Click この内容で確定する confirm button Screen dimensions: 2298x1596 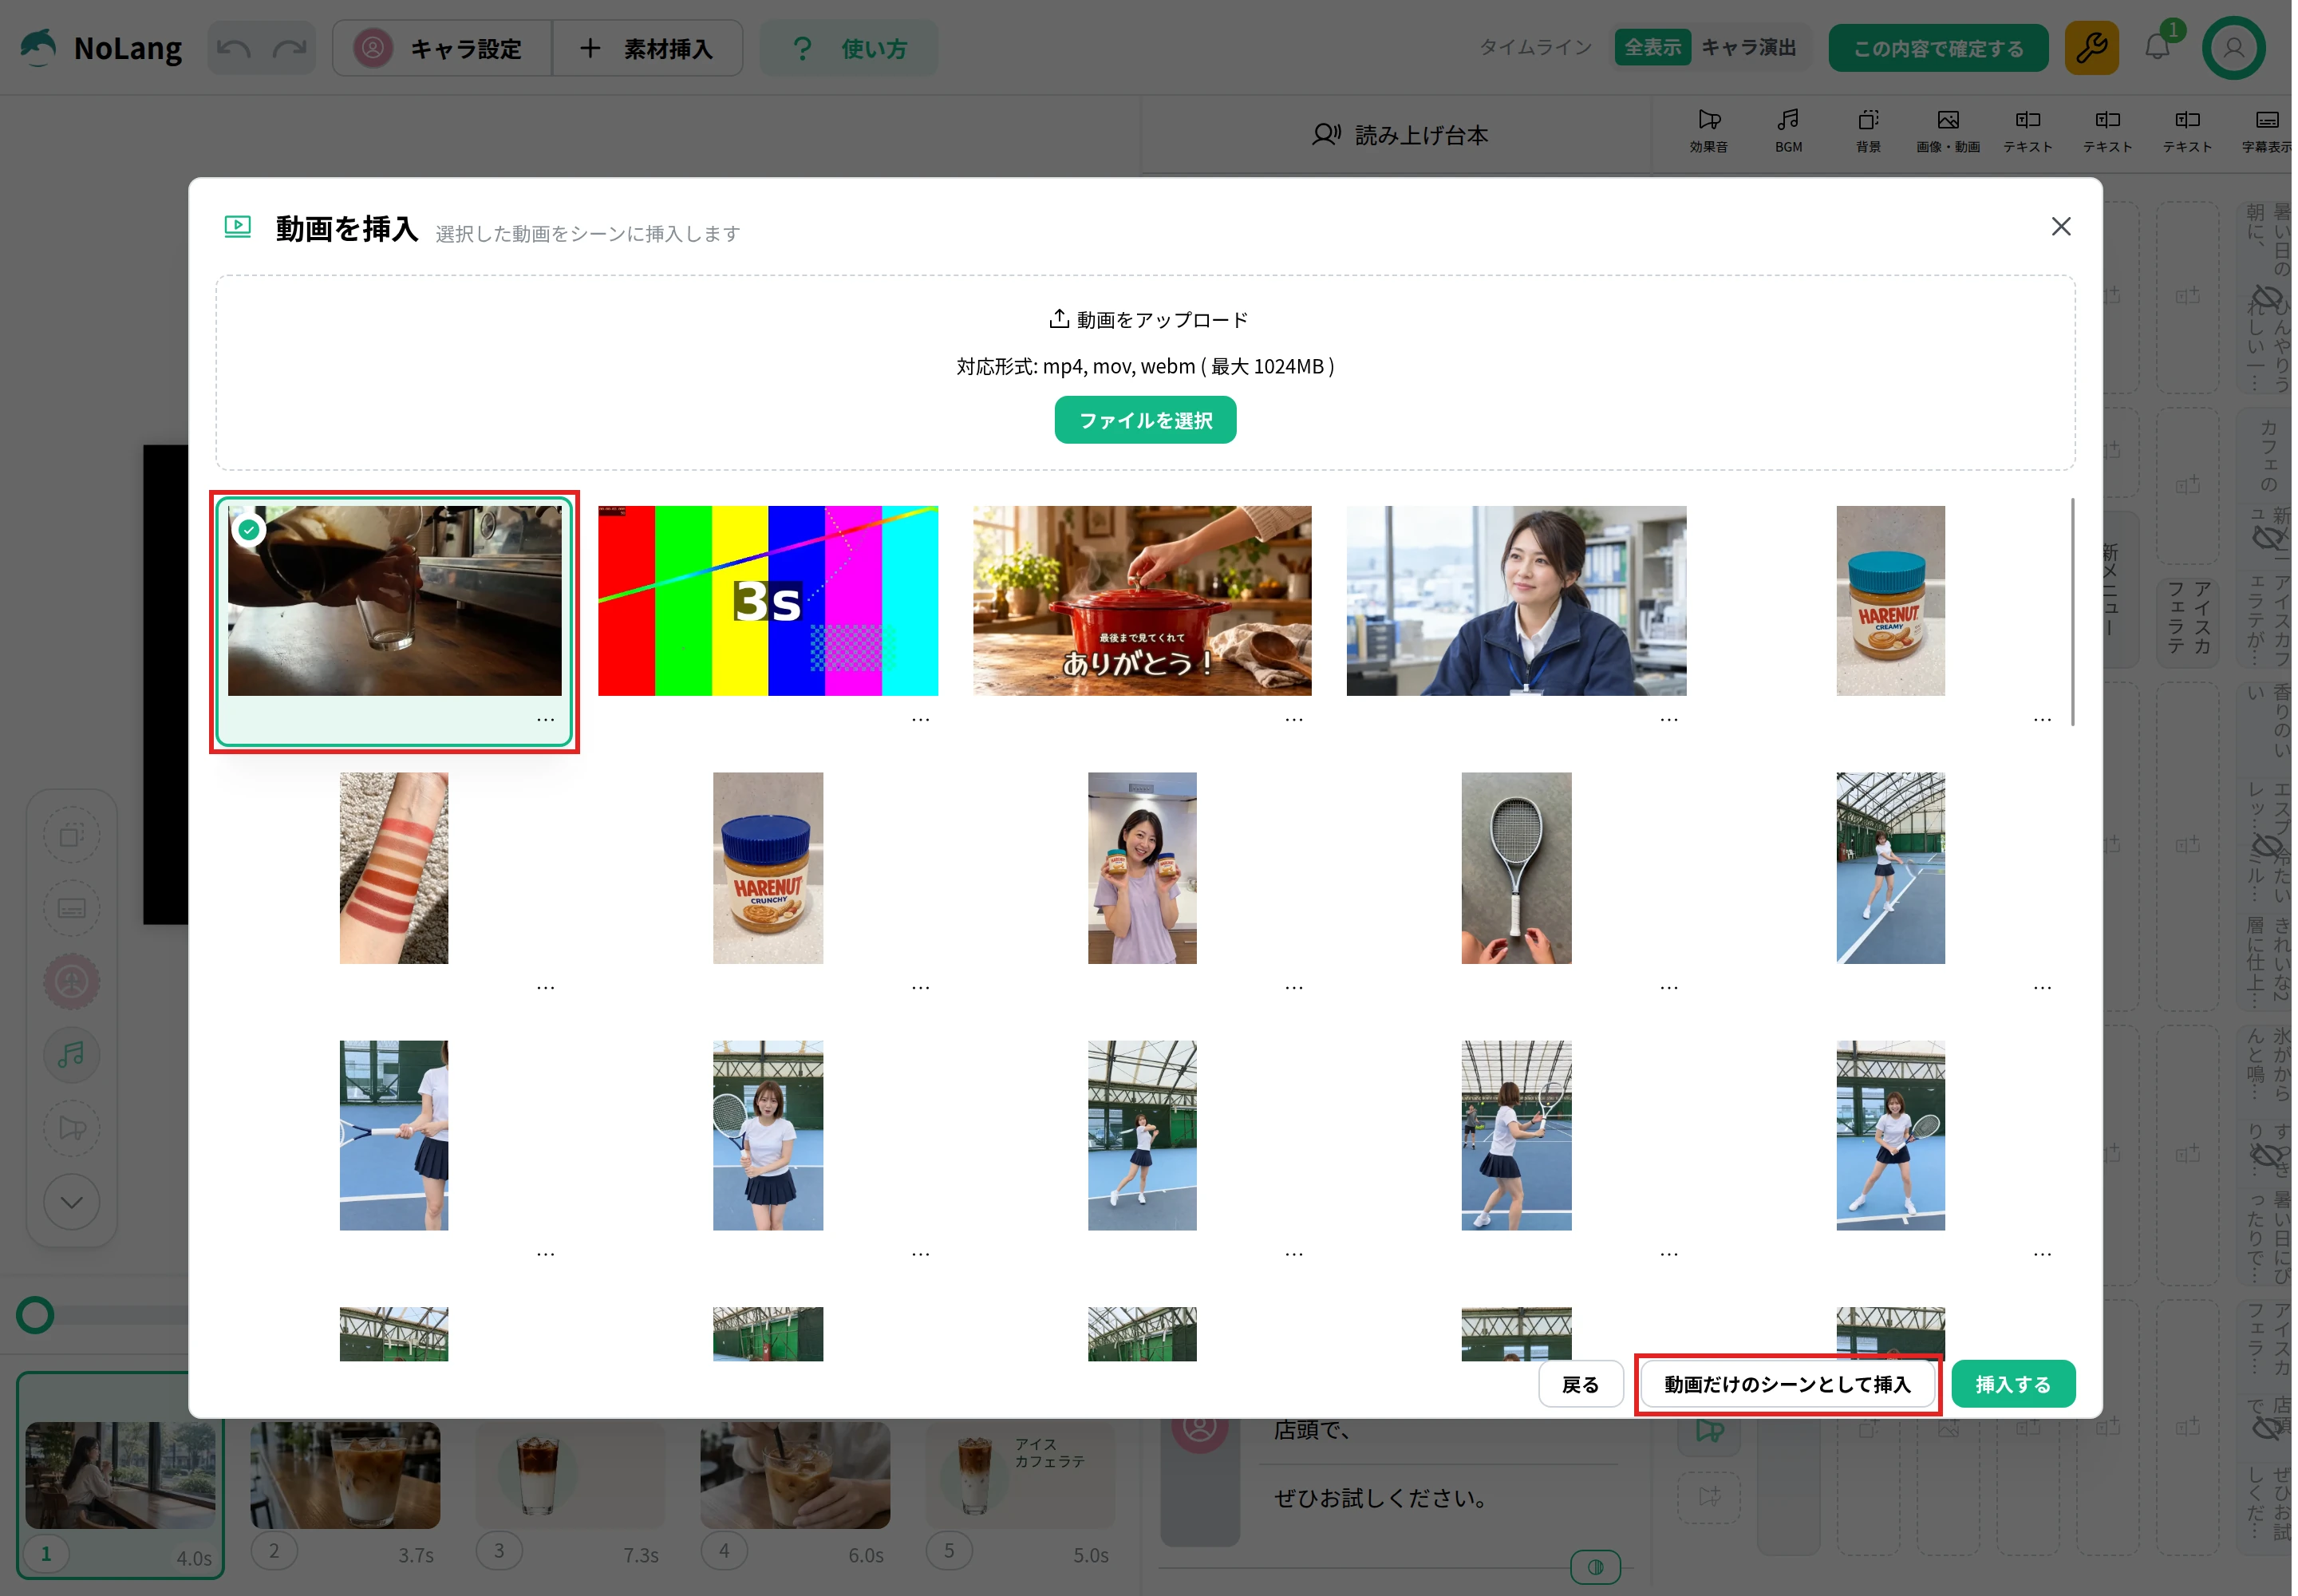(x=1938, y=48)
